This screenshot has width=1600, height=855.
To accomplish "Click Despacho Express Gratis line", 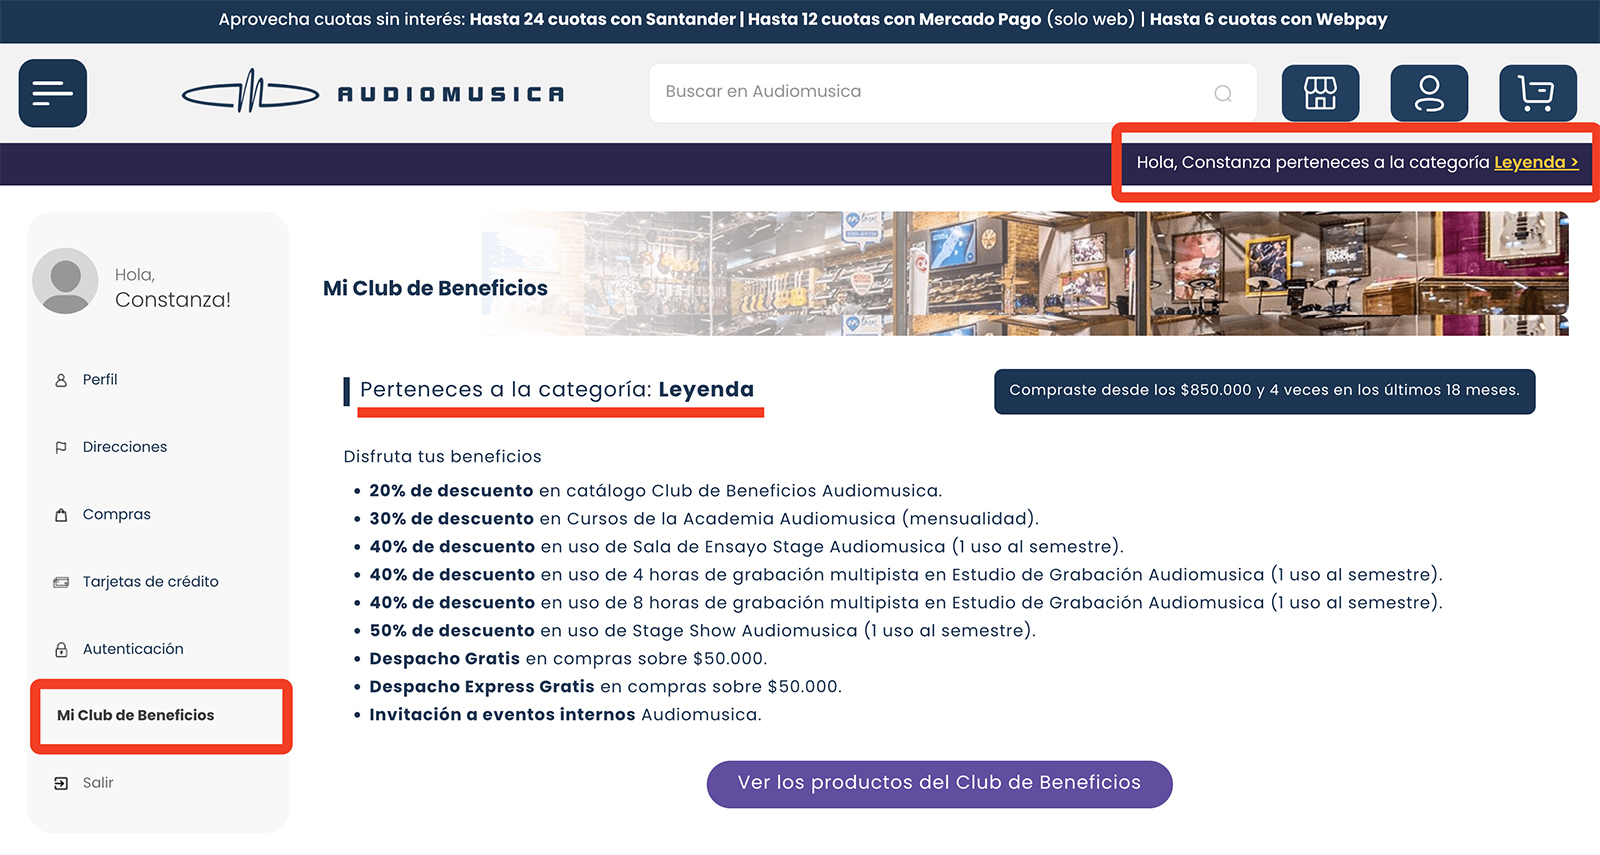I will (605, 687).
